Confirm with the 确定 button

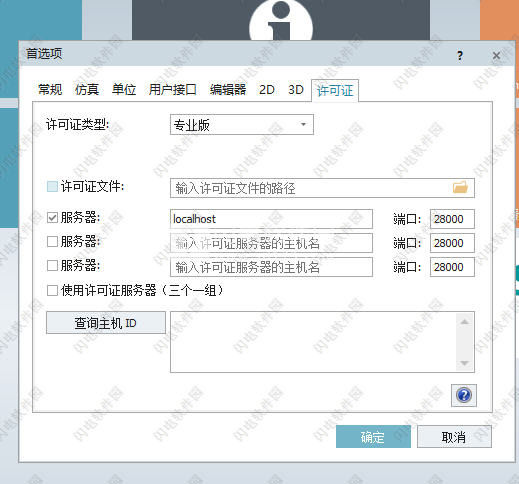coord(373,437)
